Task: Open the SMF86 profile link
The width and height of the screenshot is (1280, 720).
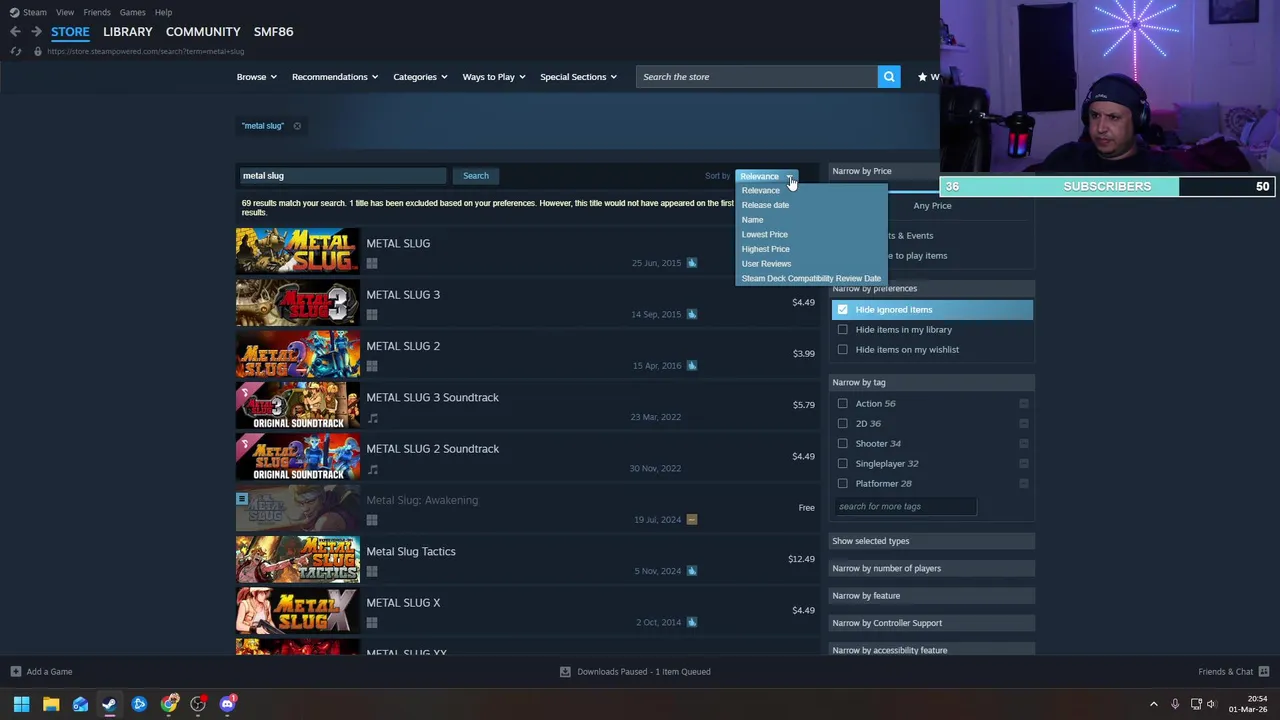Action: (x=273, y=32)
